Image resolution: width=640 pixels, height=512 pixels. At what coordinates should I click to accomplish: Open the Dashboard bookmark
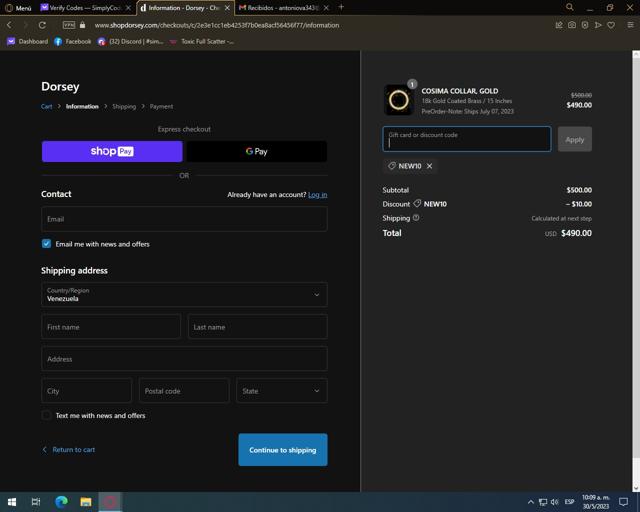[x=28, y=41]
